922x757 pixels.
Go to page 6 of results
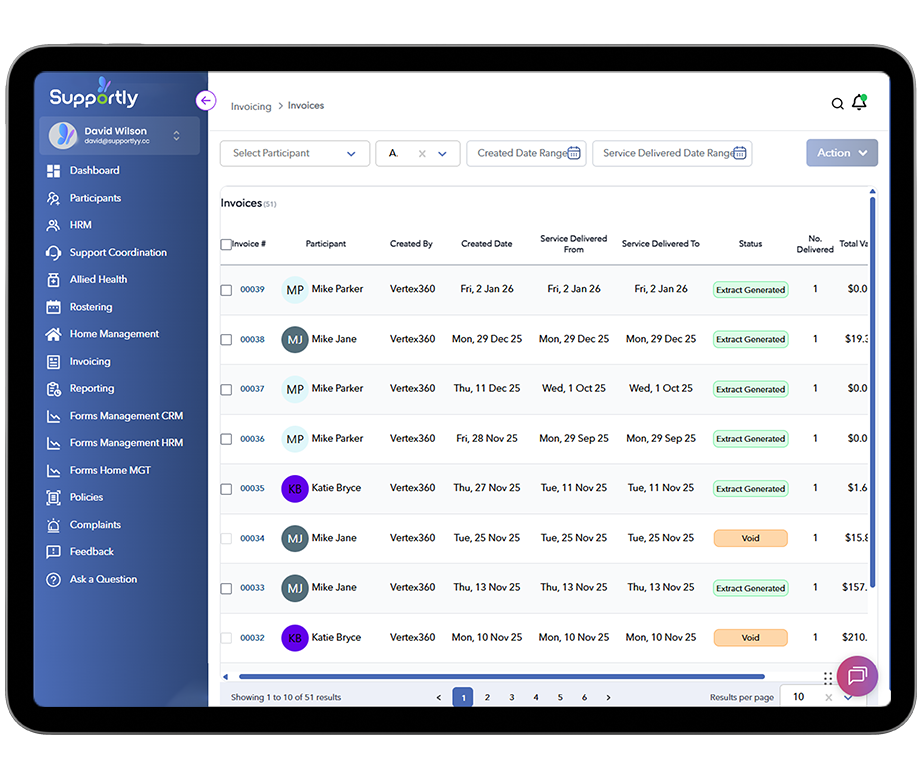click(x=584, y=697)
